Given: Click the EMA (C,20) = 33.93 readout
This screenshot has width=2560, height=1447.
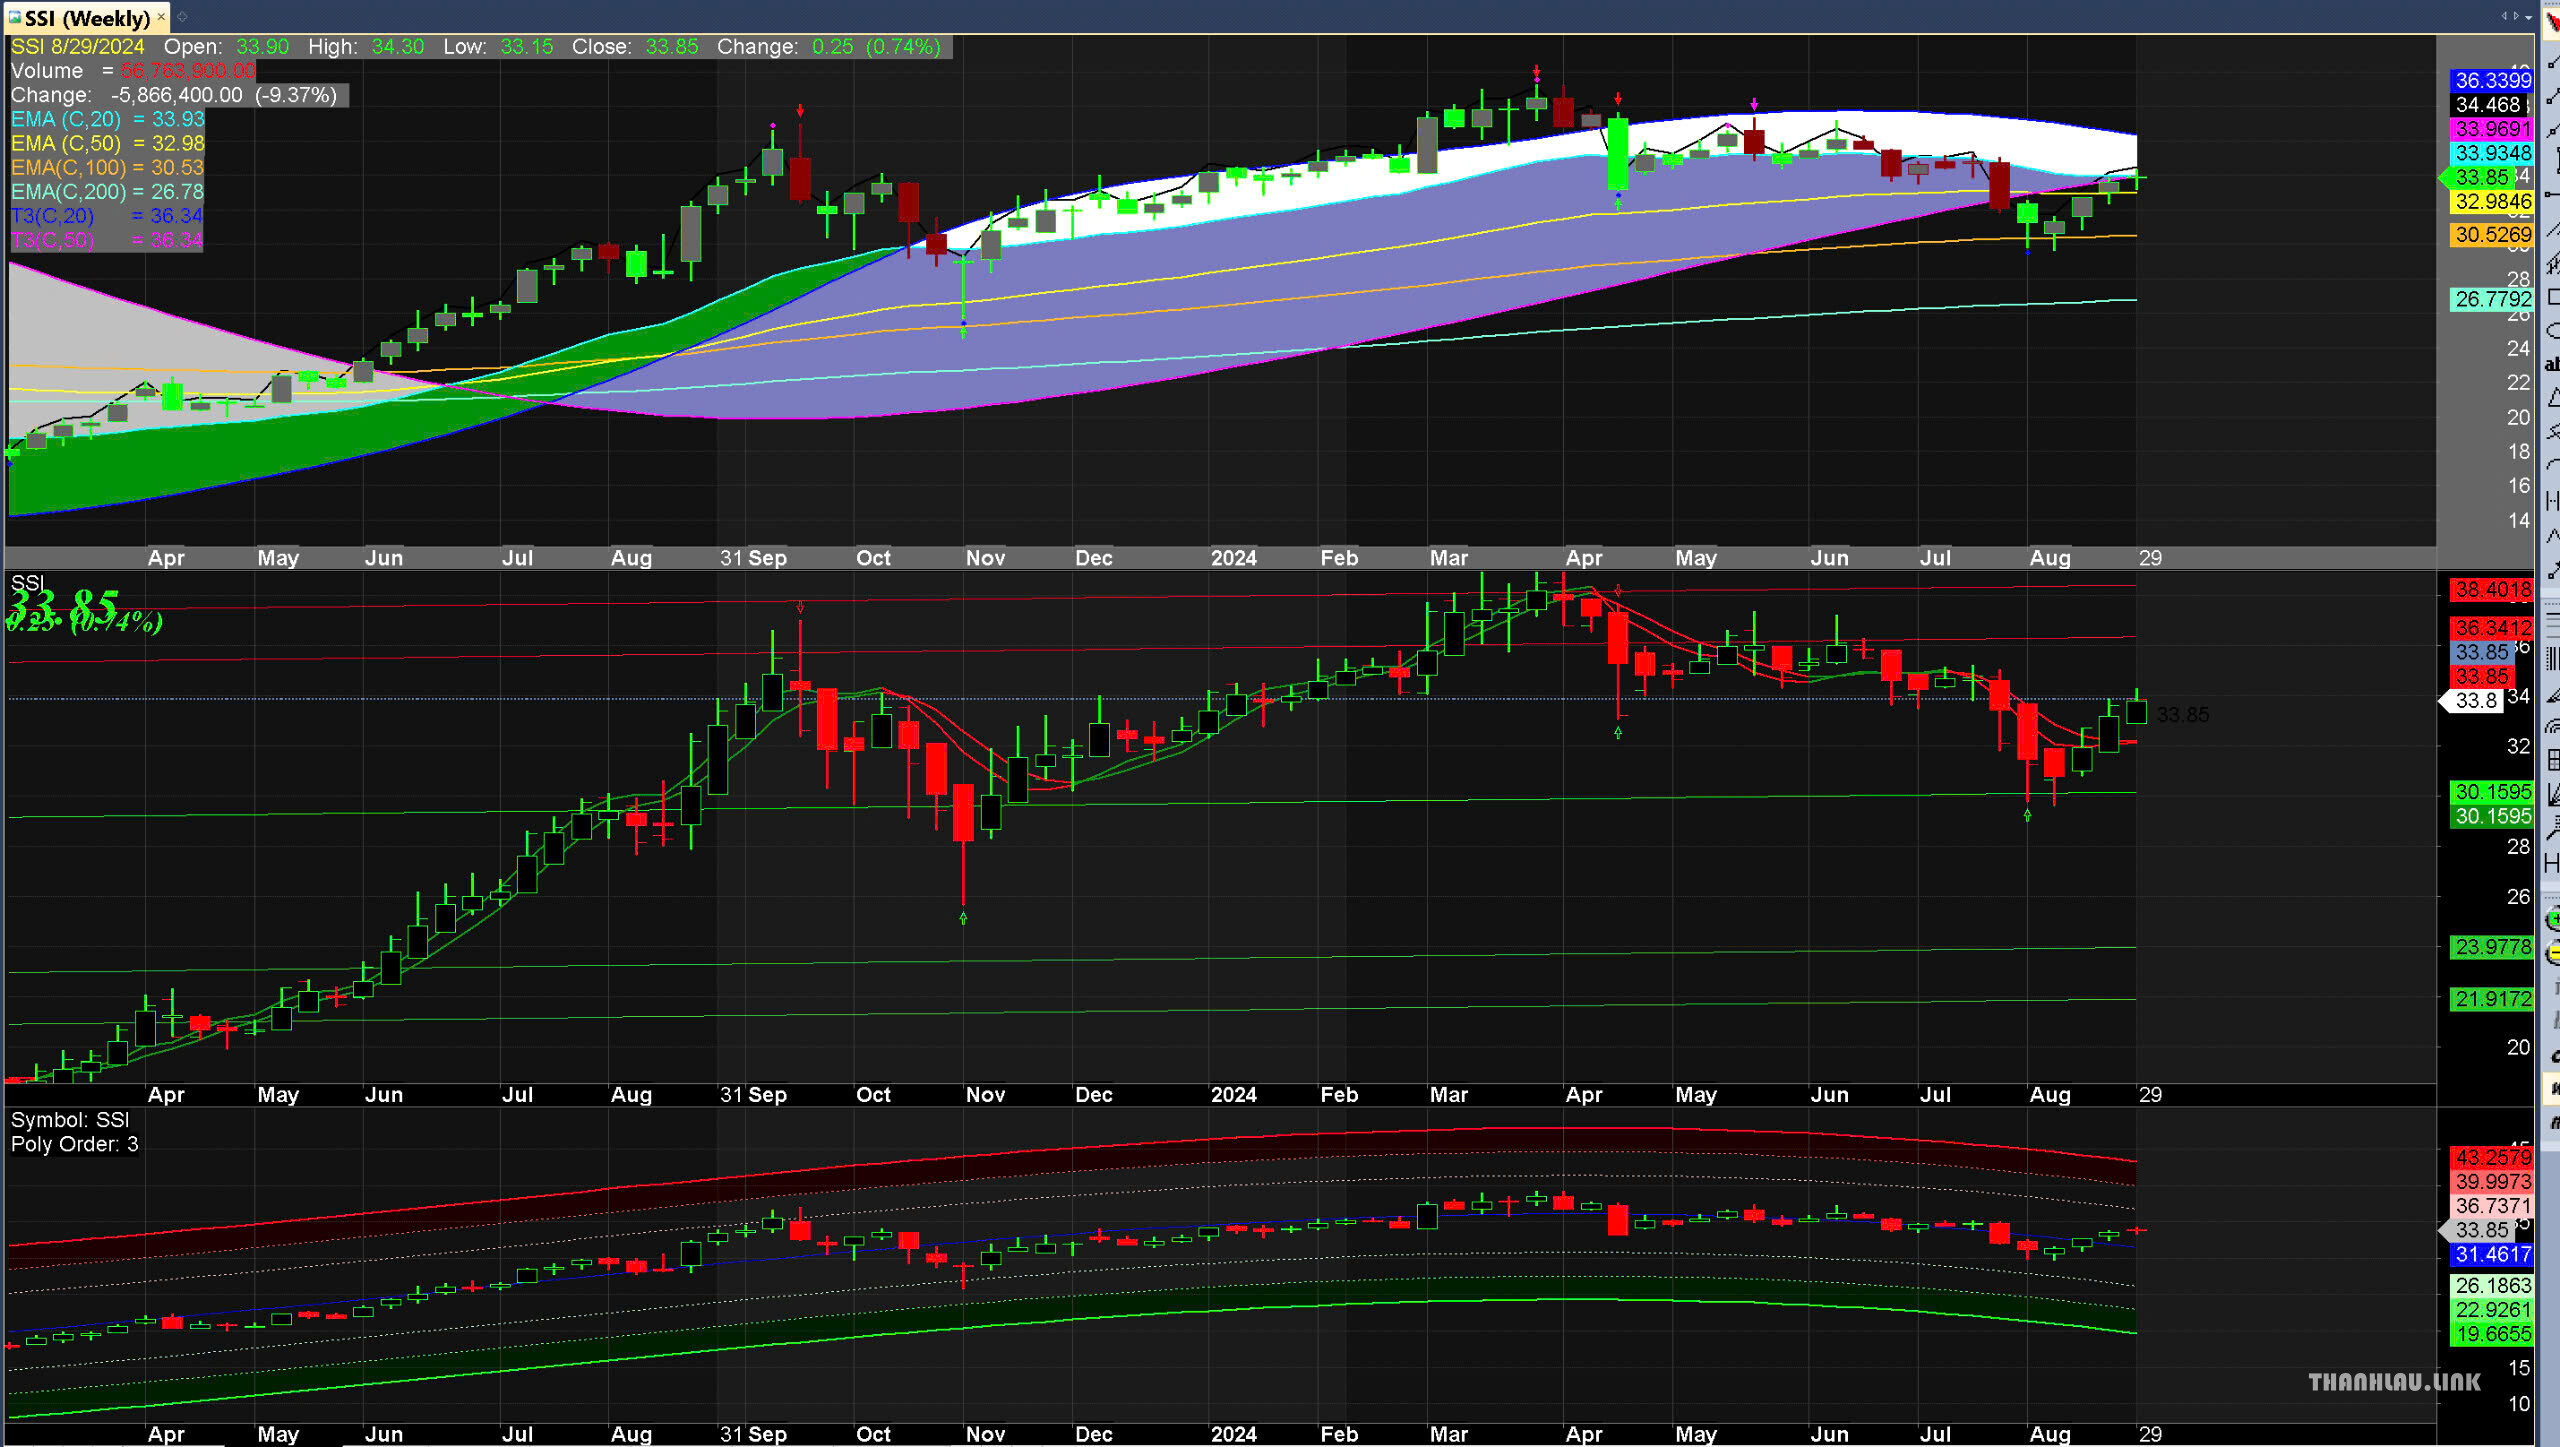Looking at the screenshot, I should [x=107, y=119].
